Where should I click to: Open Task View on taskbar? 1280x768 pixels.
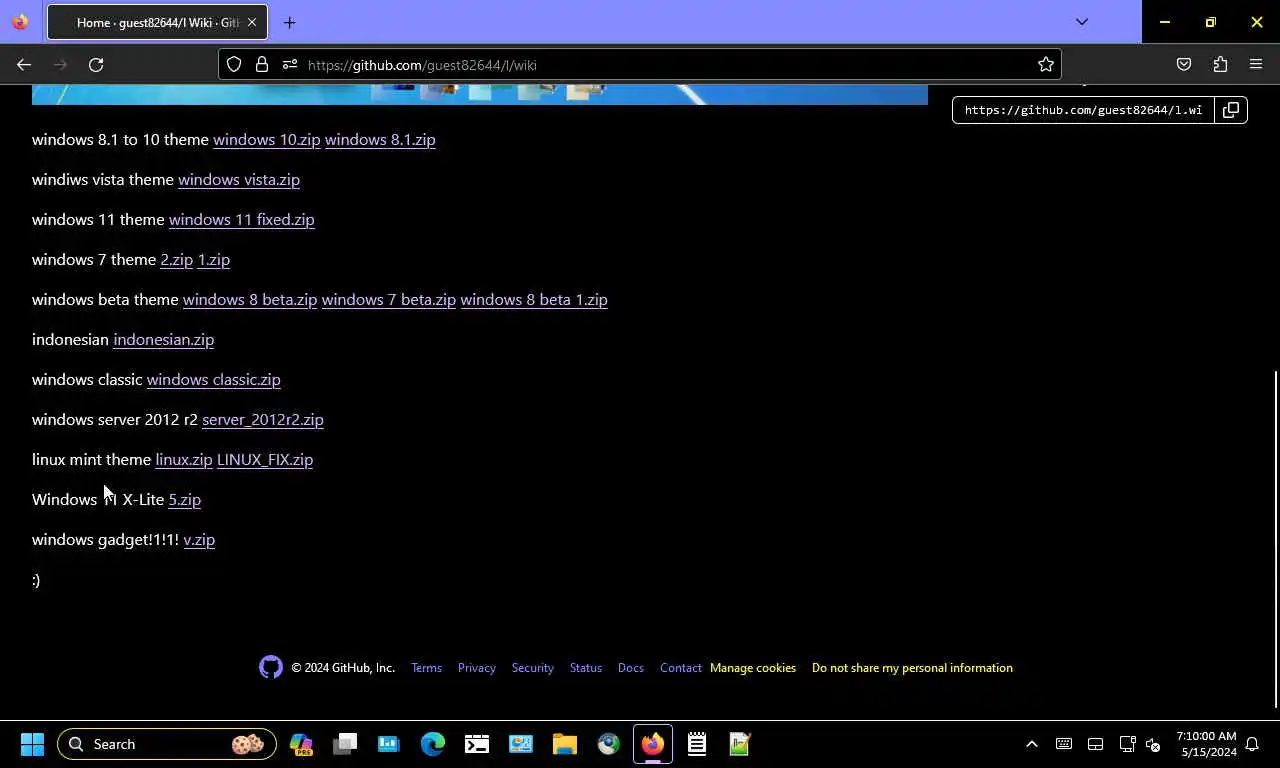click(x=345, y=744)
